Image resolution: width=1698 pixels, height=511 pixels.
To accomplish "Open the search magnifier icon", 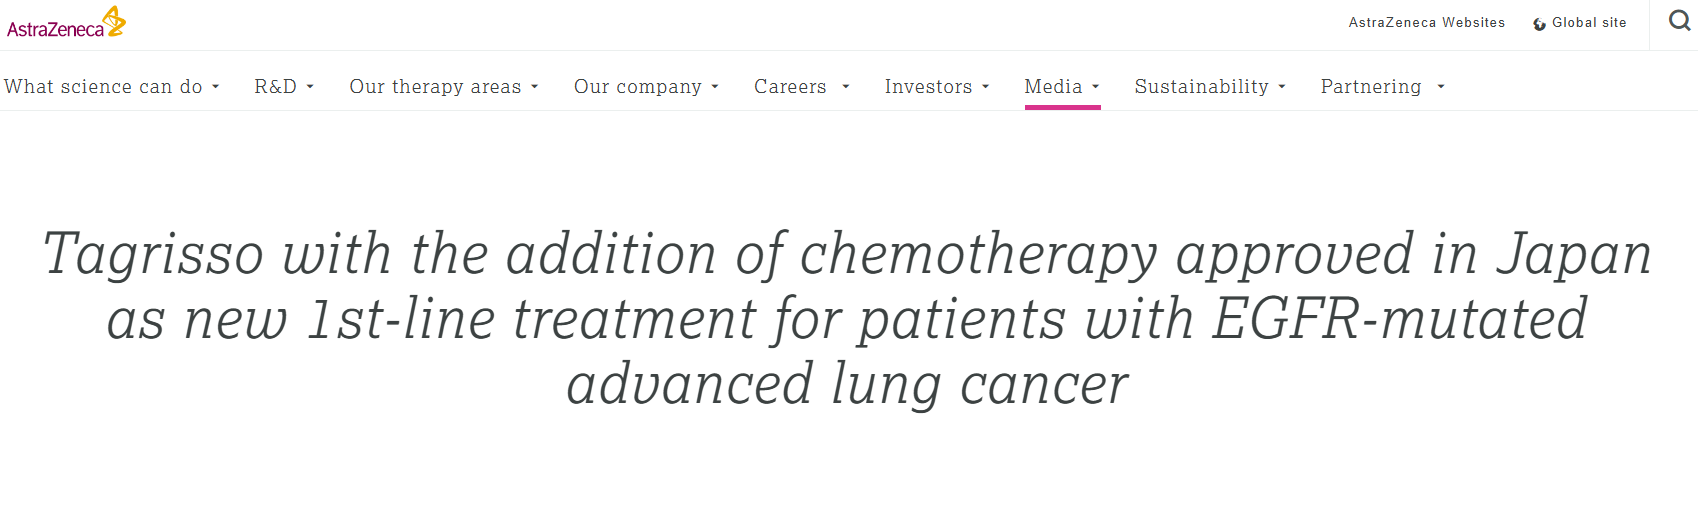I will [1680, 20].
